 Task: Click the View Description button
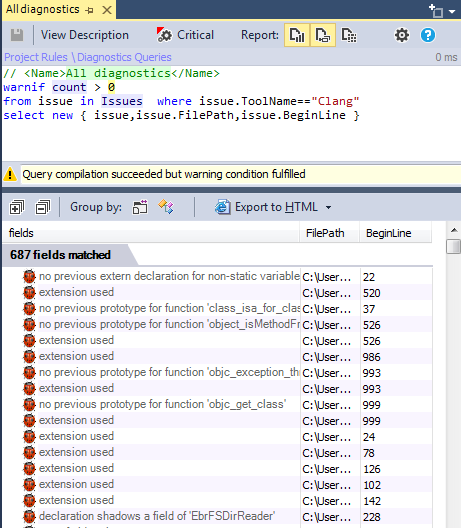85,35
